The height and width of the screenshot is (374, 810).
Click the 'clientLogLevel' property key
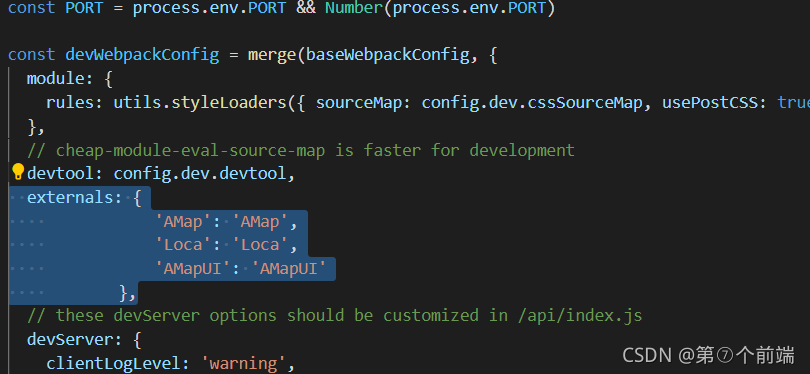coord(113,364)
